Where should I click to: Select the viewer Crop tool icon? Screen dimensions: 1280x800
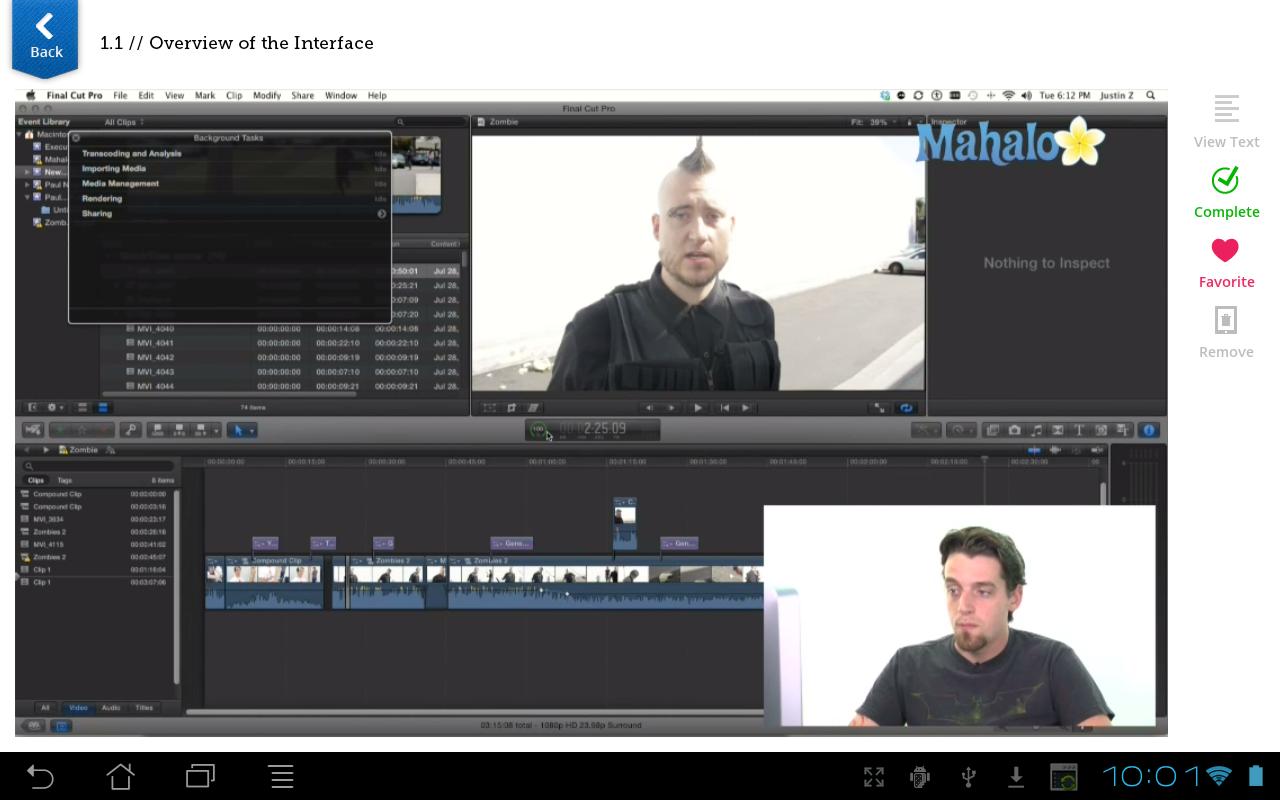coord(511,408)
